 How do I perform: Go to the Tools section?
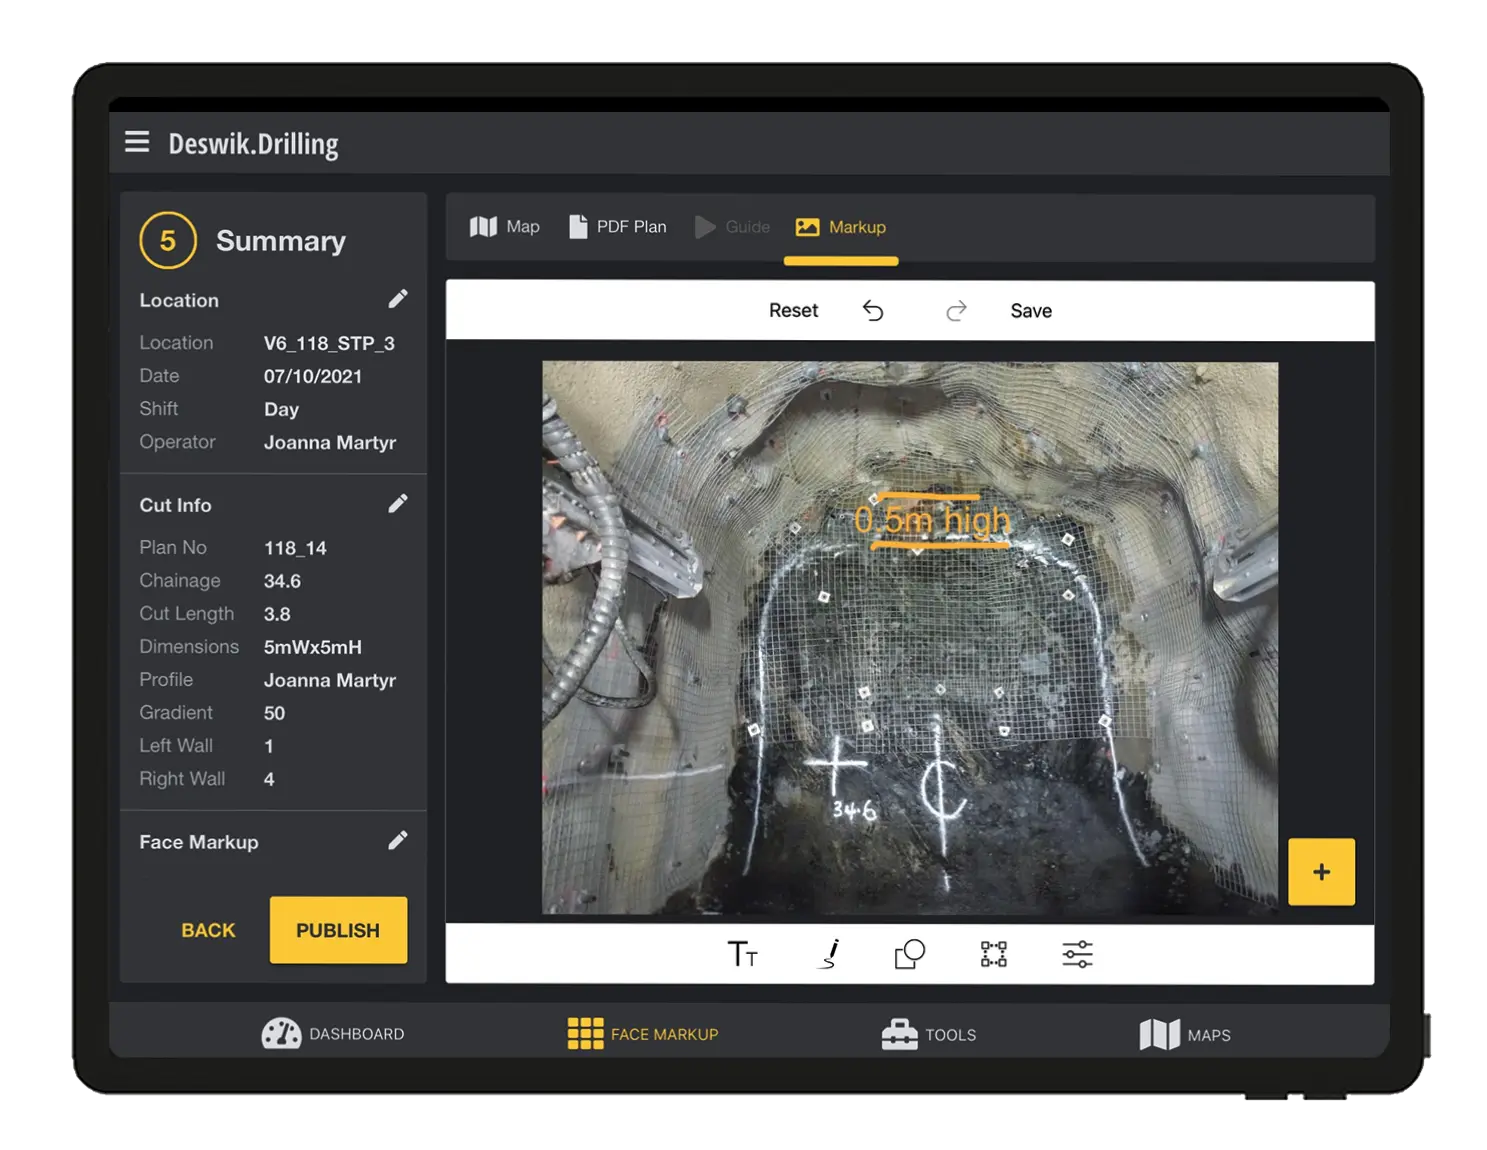click(929, 1034)
